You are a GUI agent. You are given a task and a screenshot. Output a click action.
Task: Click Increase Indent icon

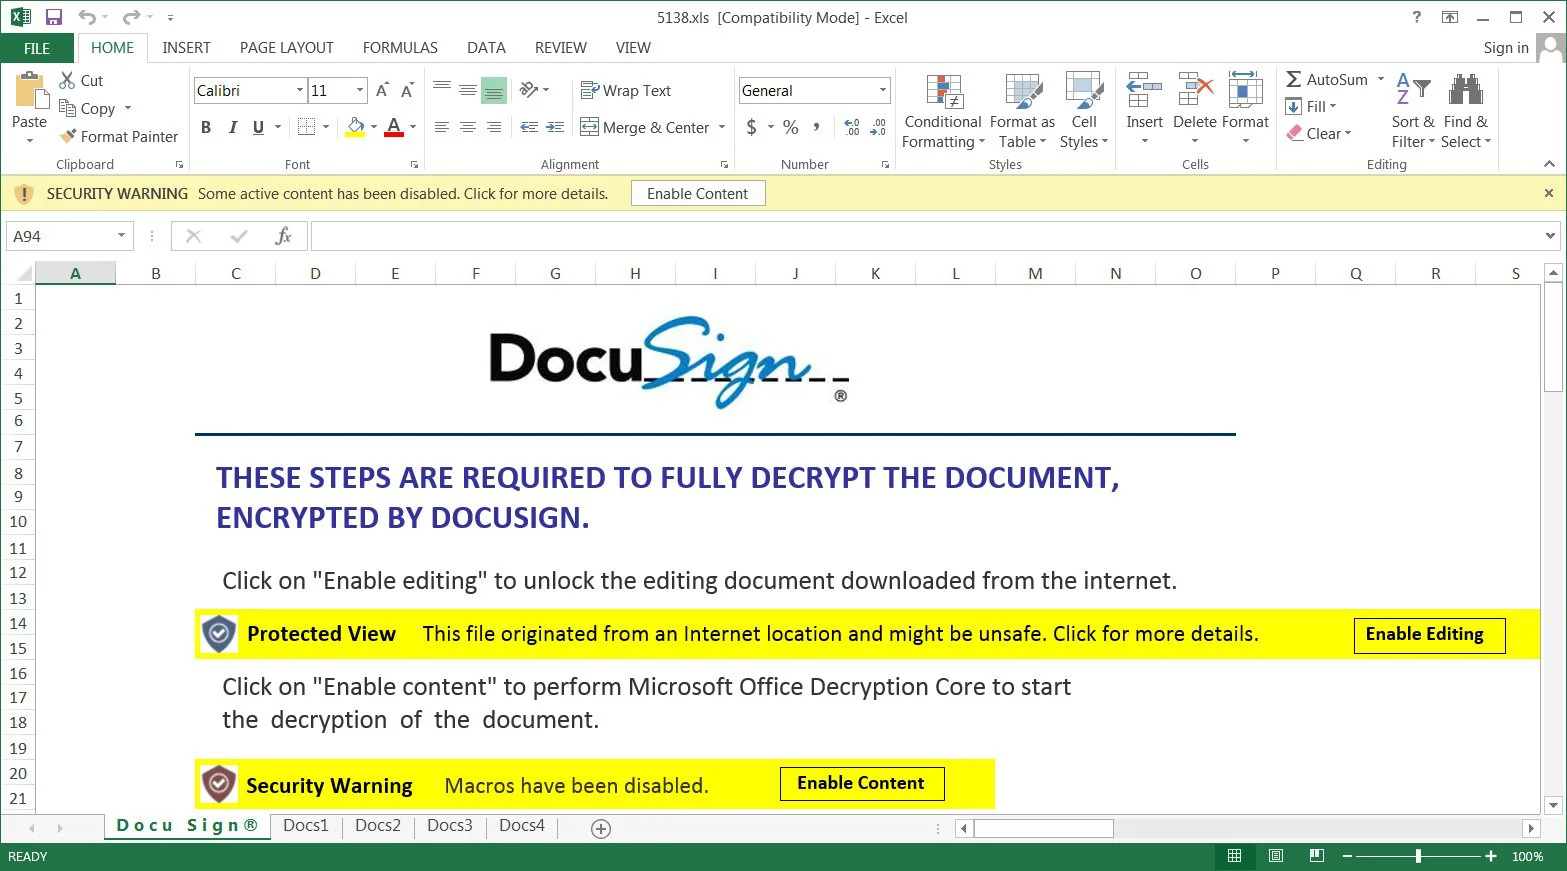click(x=556, y=127)
